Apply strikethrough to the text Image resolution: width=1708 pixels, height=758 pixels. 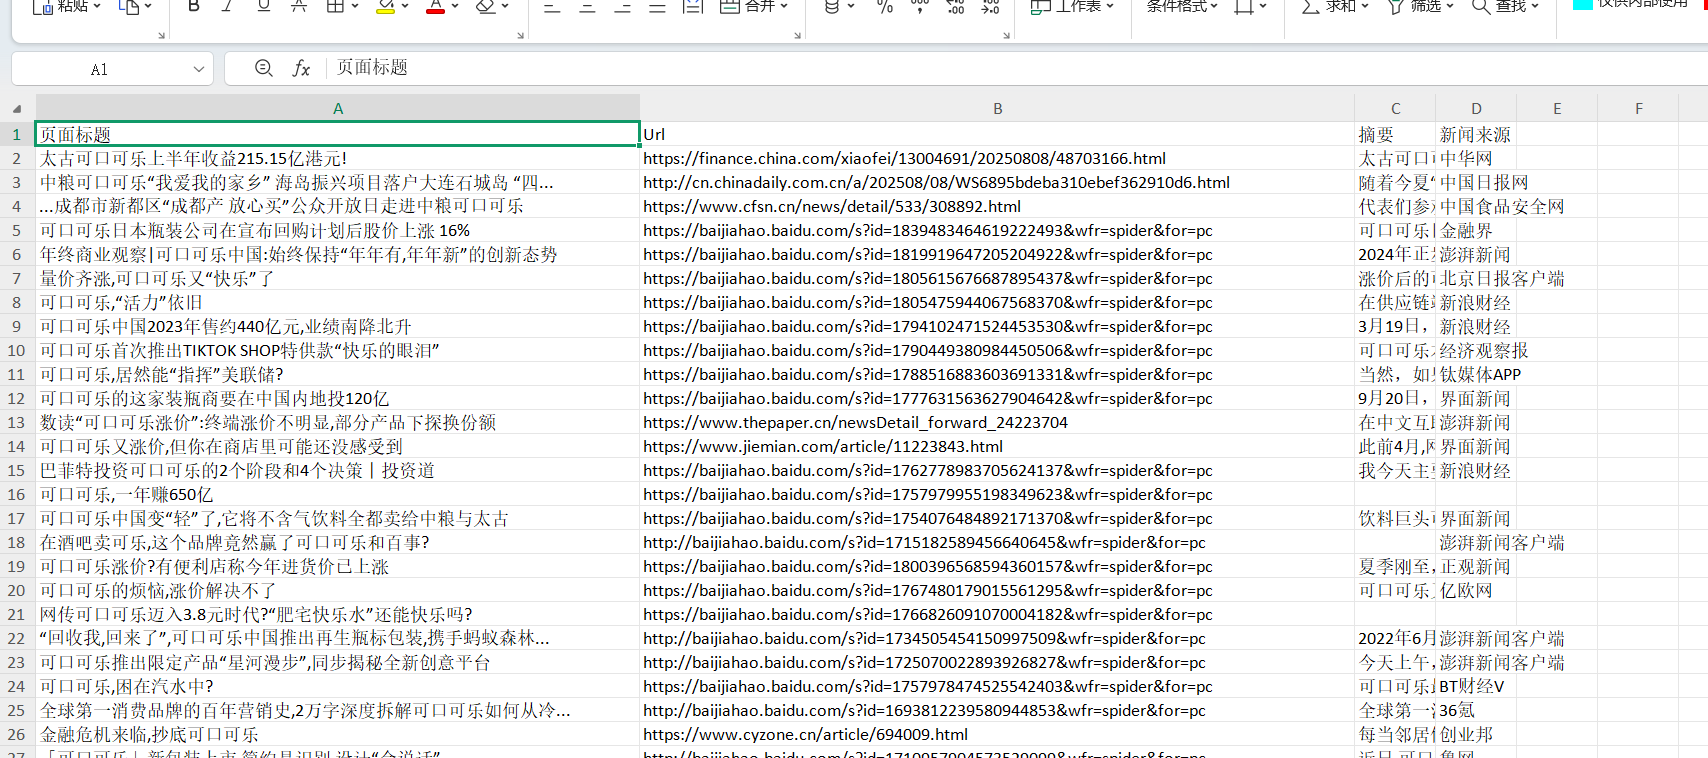[x=298, y=6]
